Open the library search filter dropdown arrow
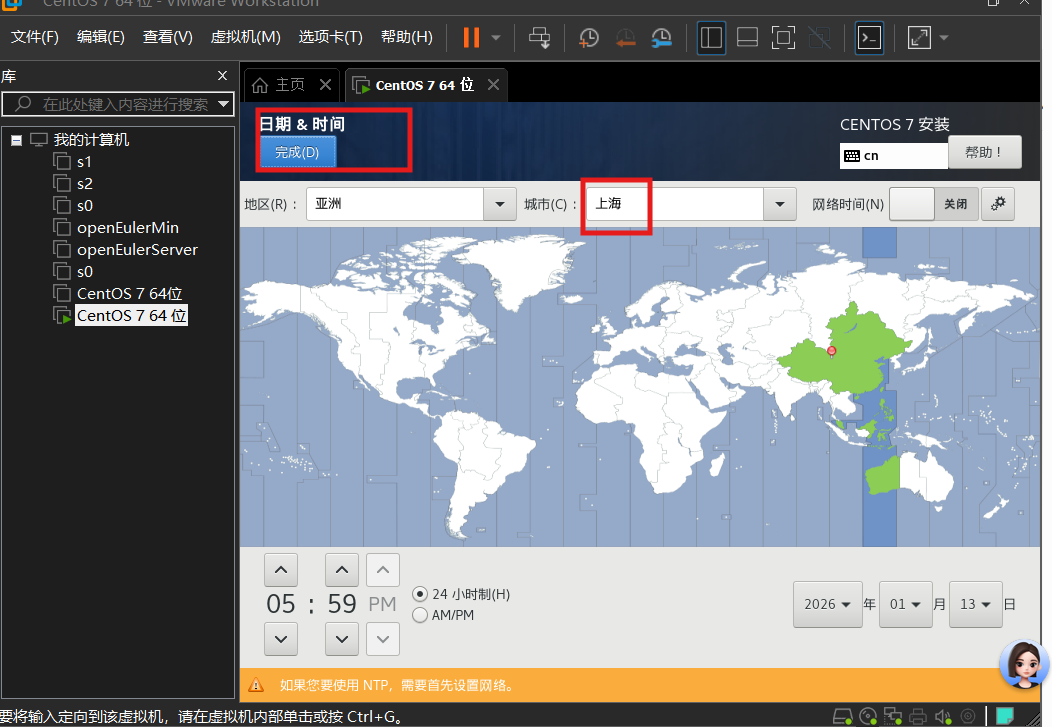 point(223,104)
